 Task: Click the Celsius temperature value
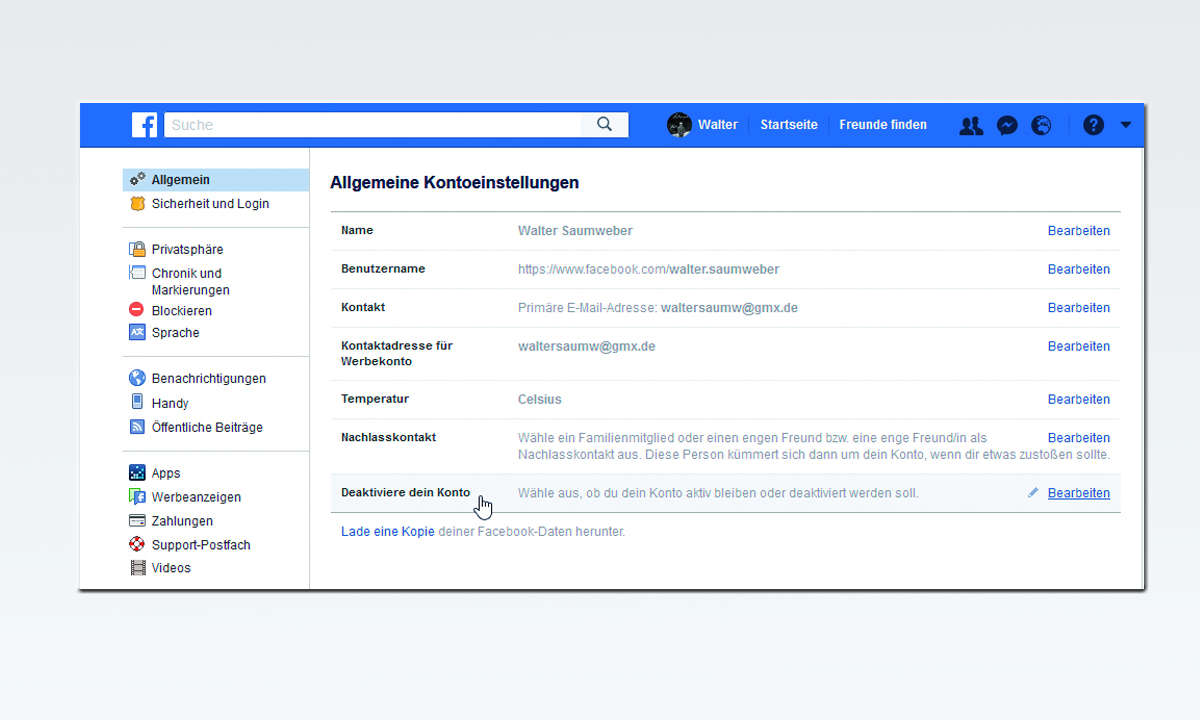[x=540, y=399]
